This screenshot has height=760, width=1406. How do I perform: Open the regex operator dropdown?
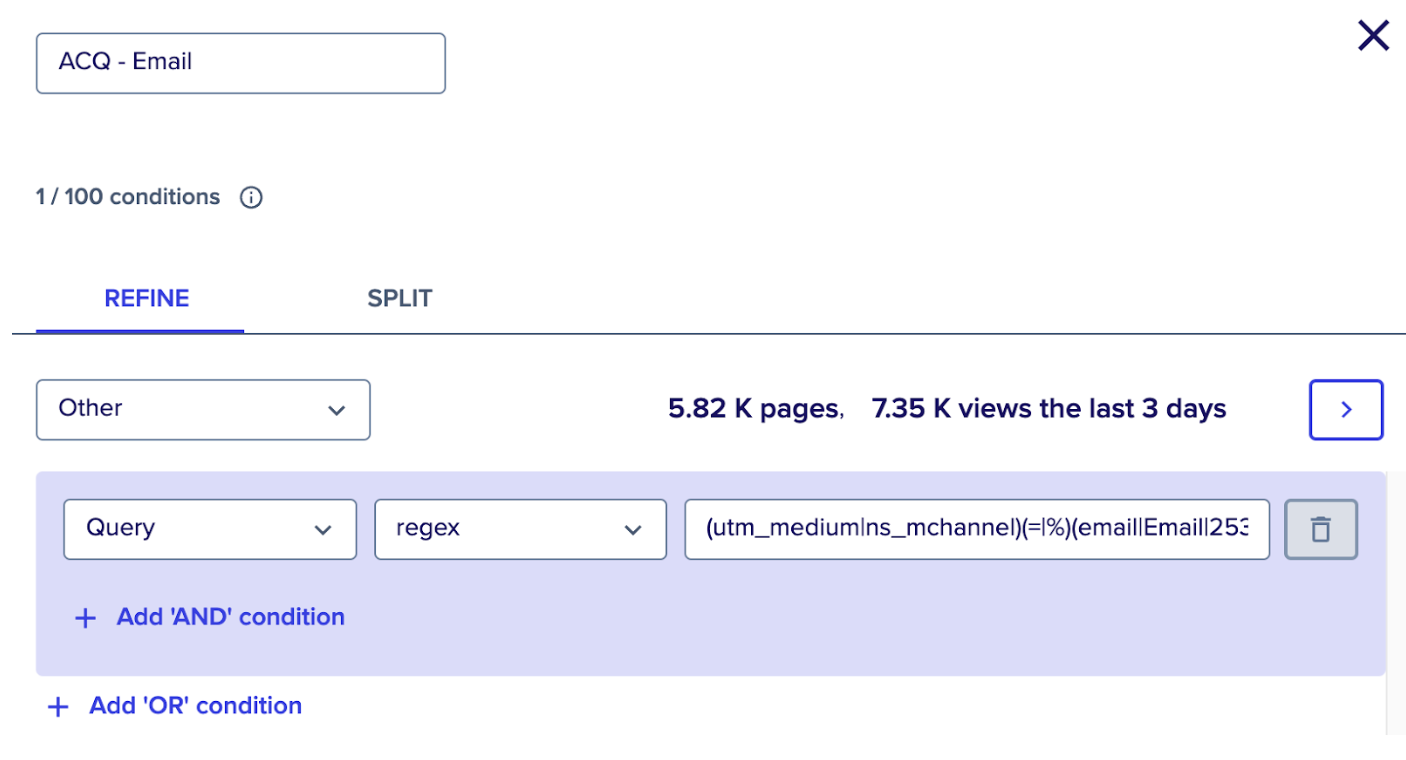click(x=521, y=529)
